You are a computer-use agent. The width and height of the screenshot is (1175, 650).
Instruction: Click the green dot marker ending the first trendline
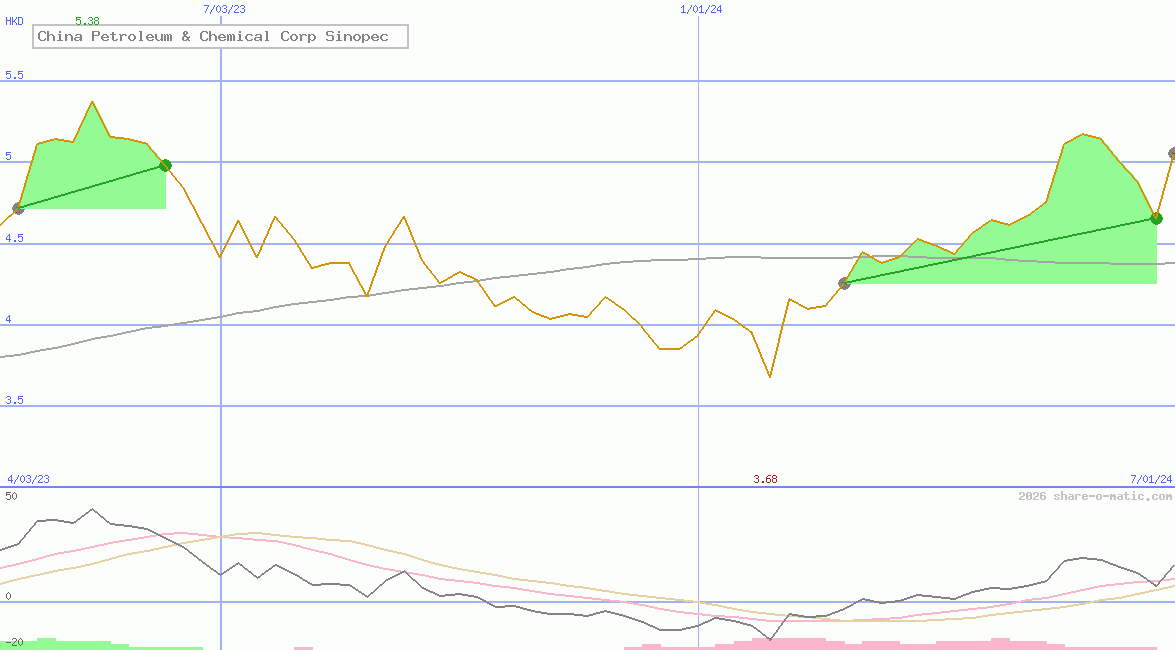click(x=164, y=165)
